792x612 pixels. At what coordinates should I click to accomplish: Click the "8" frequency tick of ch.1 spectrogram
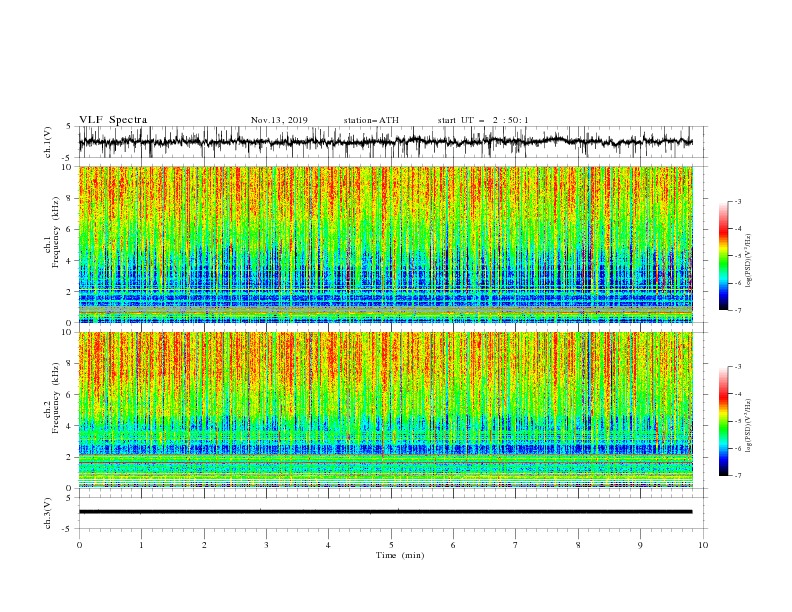tap(70, 198)
